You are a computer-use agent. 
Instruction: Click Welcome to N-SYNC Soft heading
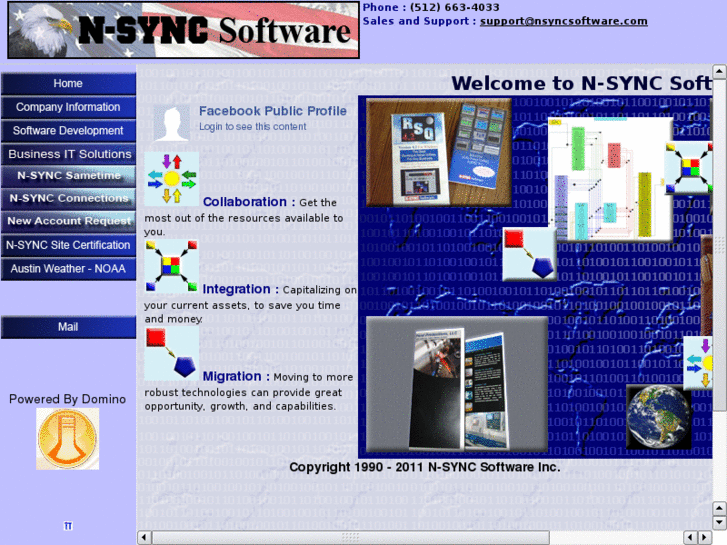[x=582, y=83]
